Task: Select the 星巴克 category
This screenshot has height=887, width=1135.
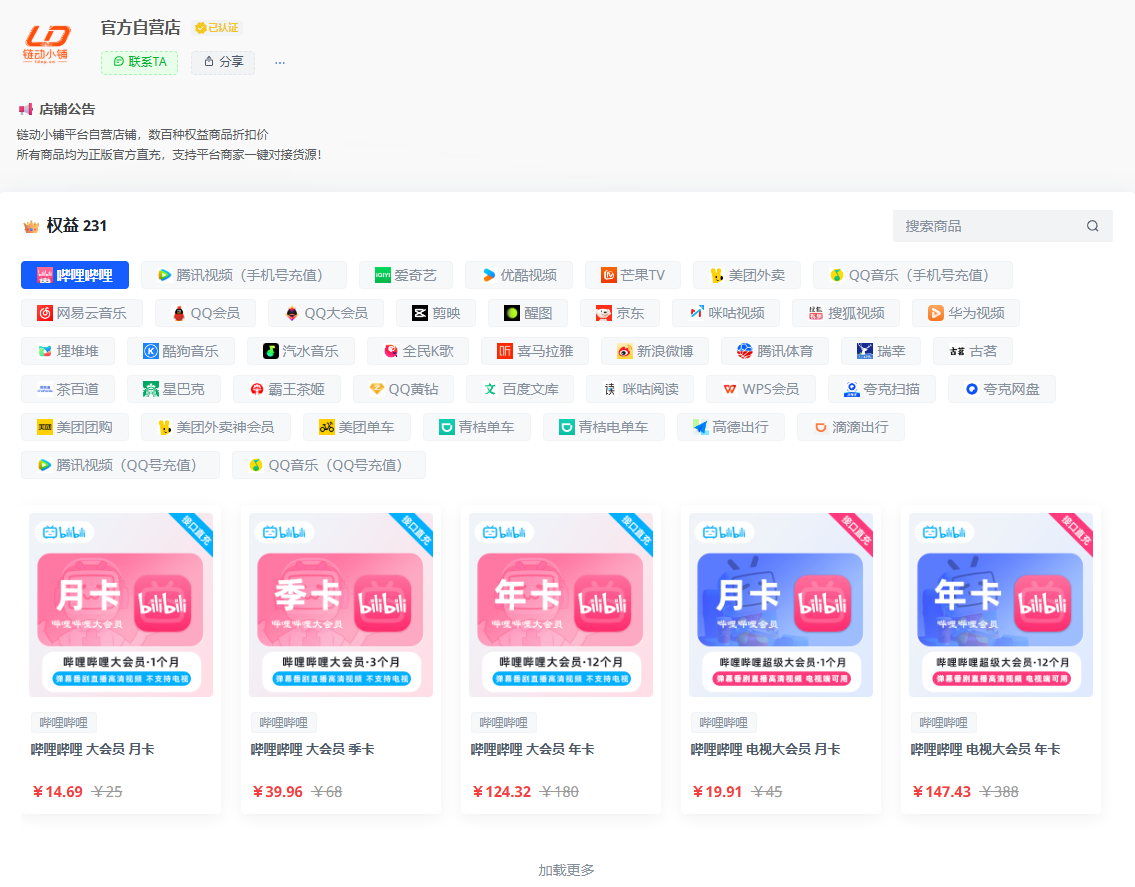Action: tap(174, 389)
